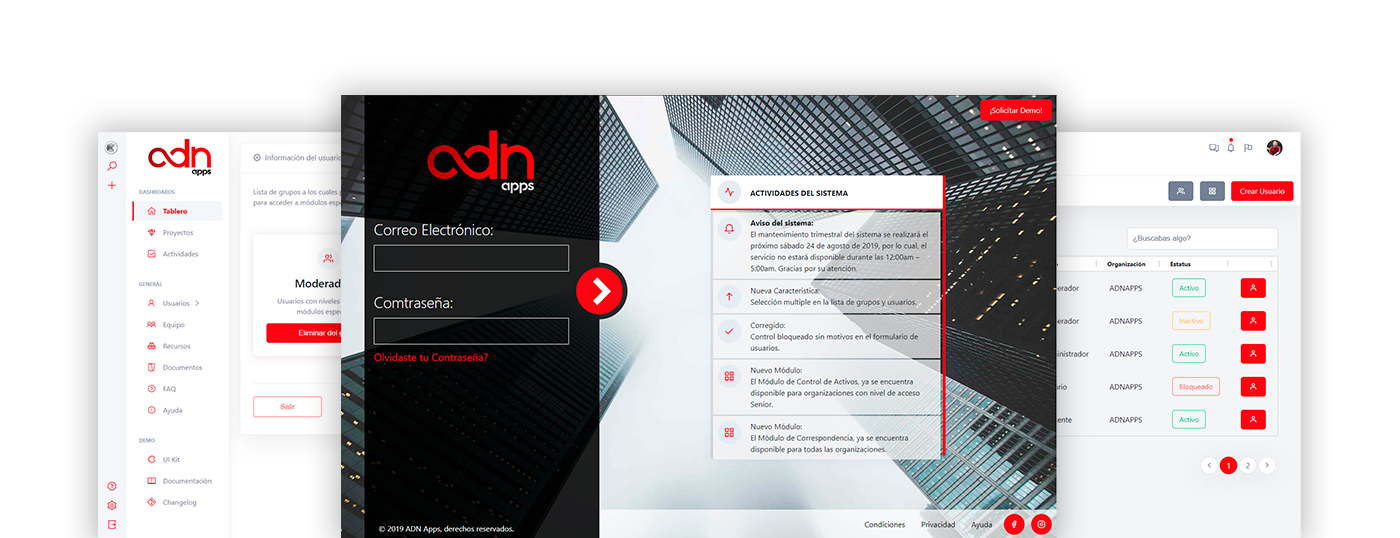Image resolution: width=1400 pixels, height=538 pixels.
Task: Click the Instagram icon in the footer
Action: (x=1041, y=524)
